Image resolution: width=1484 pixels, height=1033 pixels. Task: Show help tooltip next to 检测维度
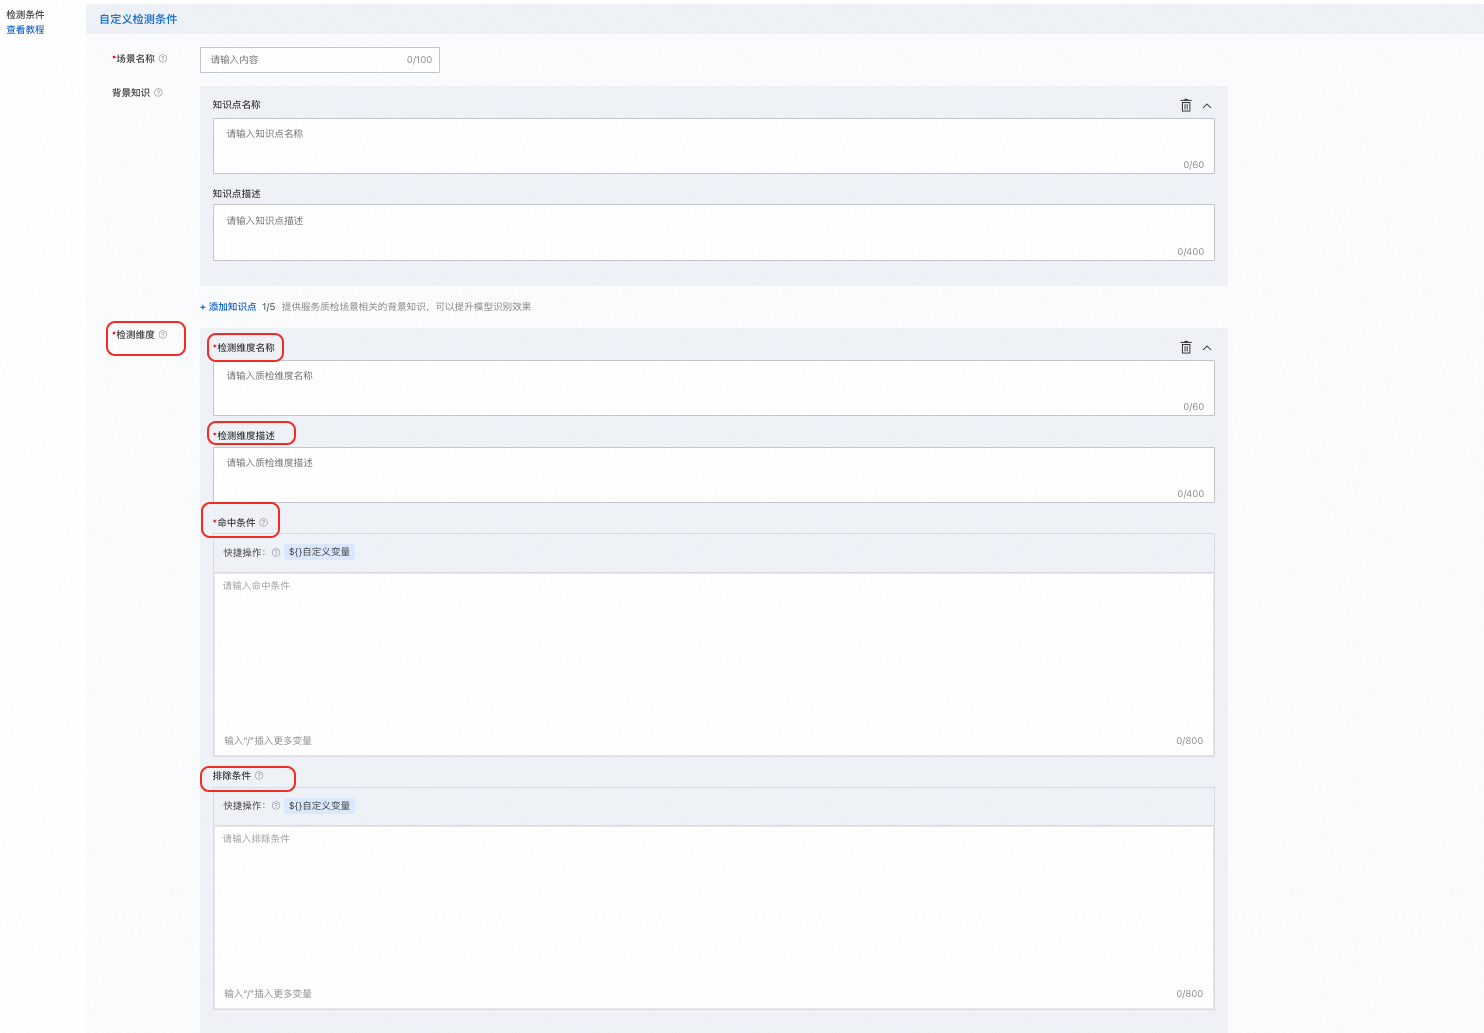(x=163, y=335)
